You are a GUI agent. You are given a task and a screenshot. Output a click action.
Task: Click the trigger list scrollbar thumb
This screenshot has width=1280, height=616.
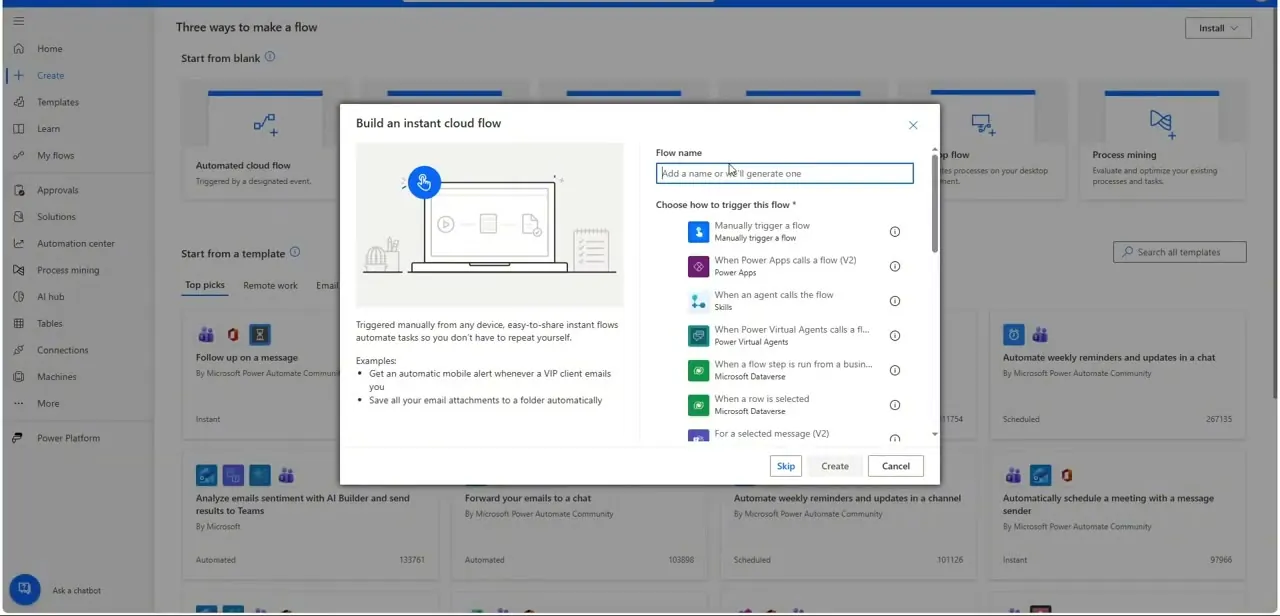click(935, 202)
